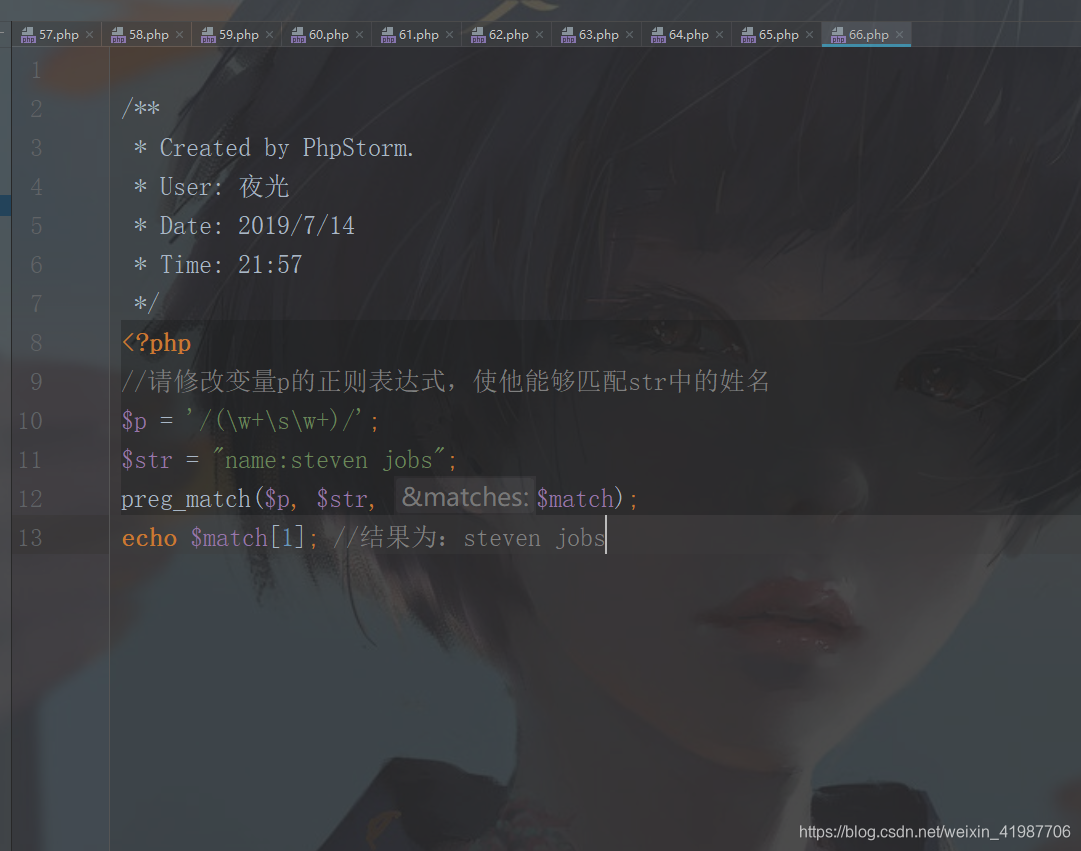This screenshot has height=851, width=1081.
Task: Click the preg_match function name
Action: 186,499
